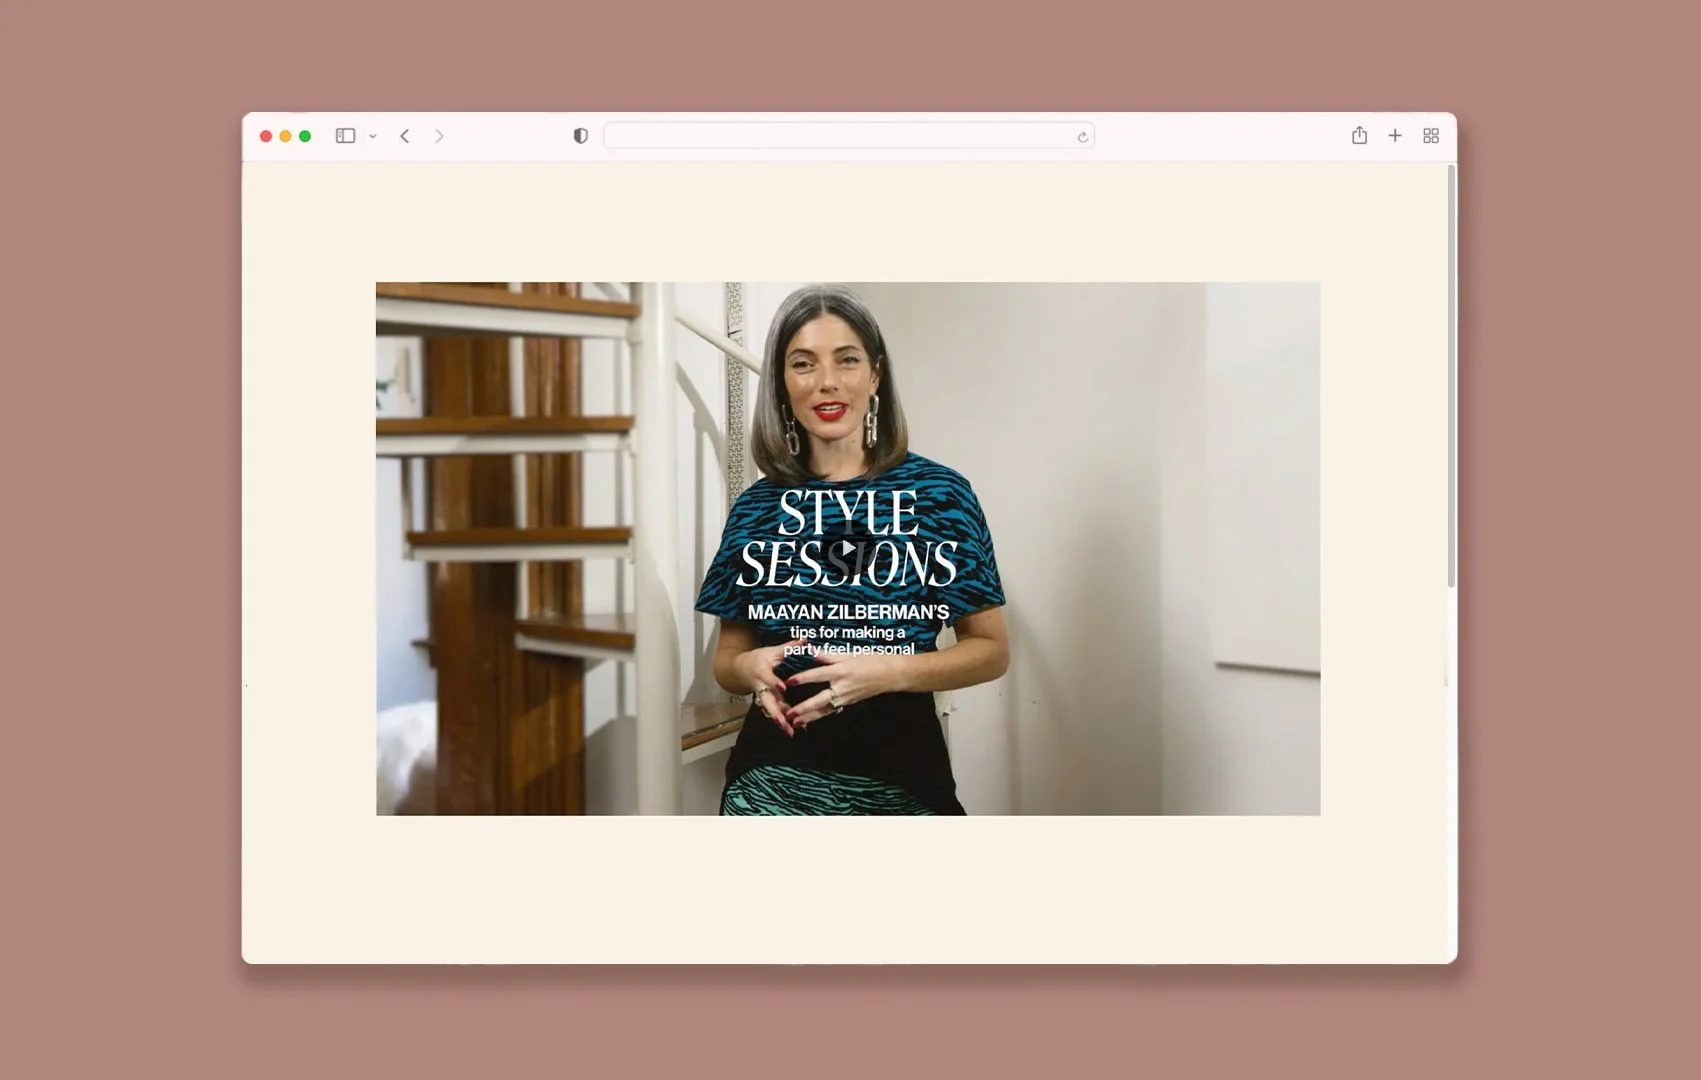Open the privacy report shield icon

(x=581, y=136)
